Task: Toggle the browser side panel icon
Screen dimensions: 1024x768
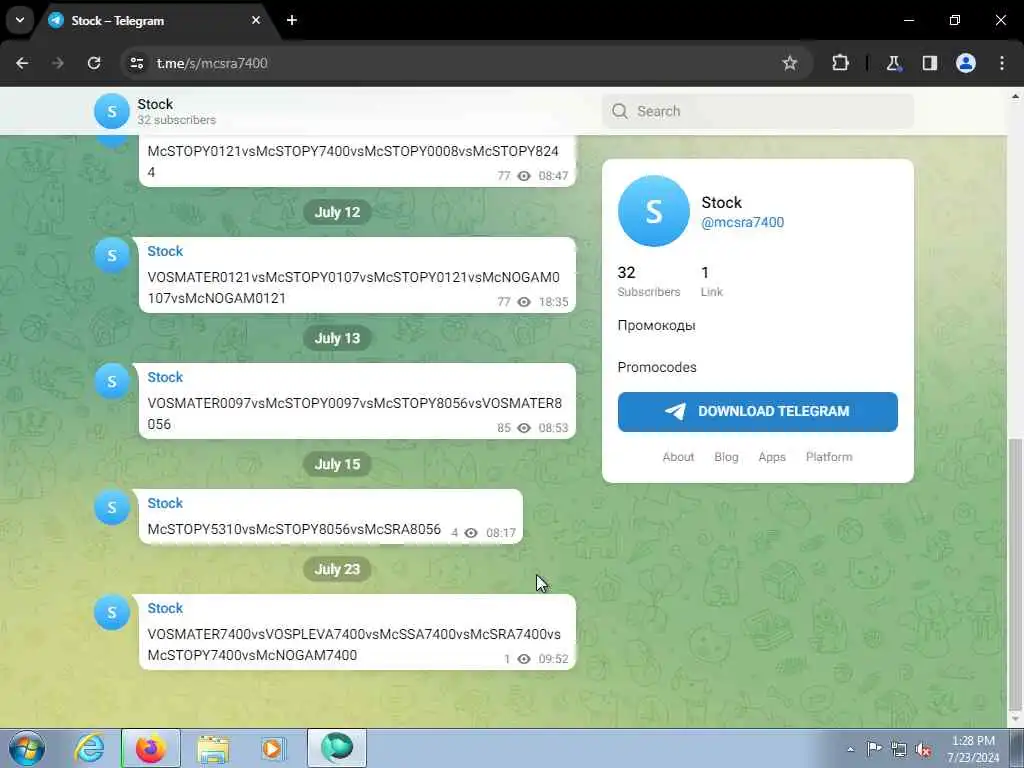Action: tap(929, 63)
